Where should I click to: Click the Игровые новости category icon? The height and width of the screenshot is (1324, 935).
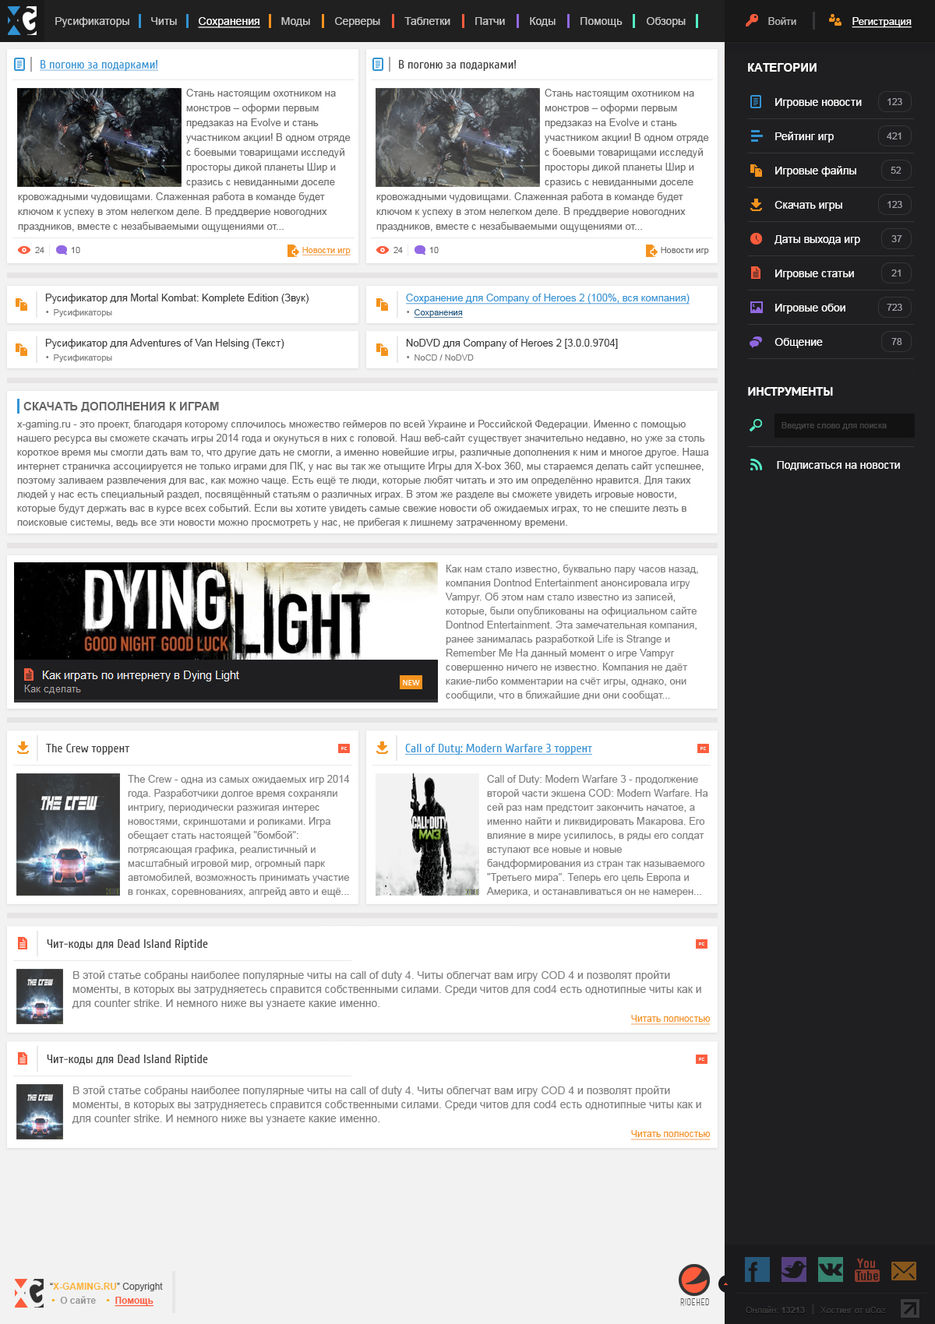coord(756,102)
